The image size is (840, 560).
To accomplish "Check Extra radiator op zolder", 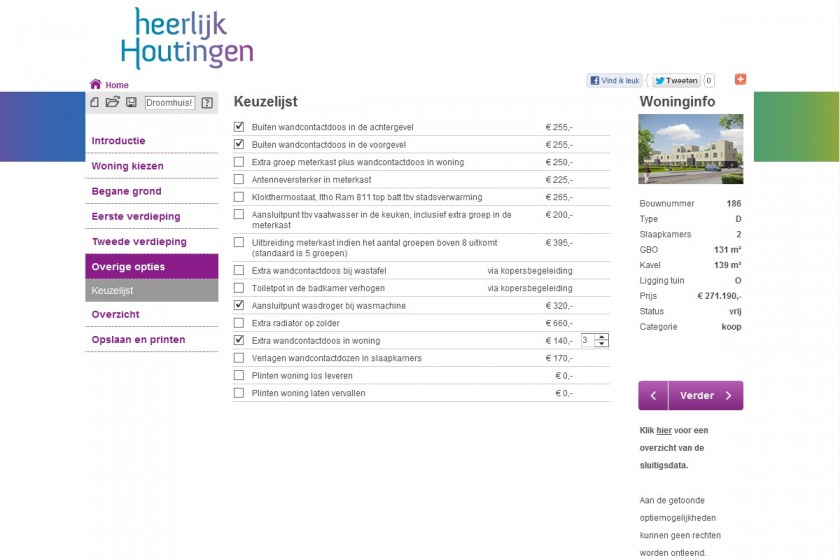I will pyautogui.click(x=239, y=323).
